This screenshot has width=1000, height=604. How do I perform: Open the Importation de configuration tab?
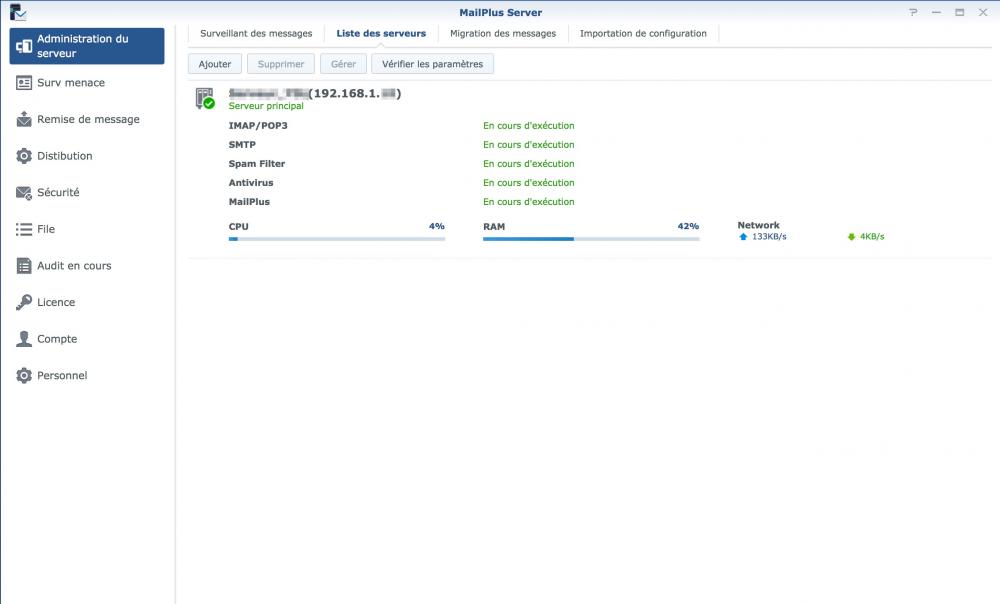643,33
